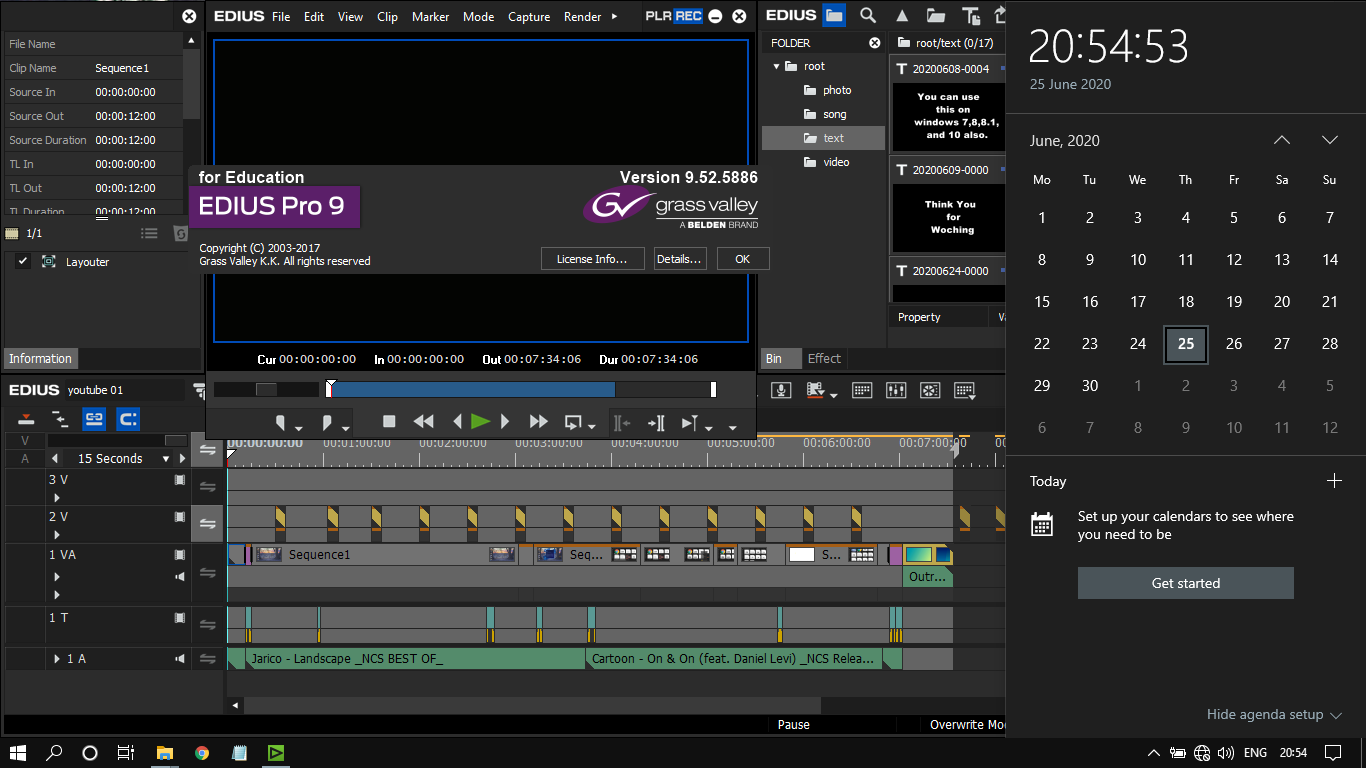The height and width of the screenshot is (768, 1366).
Task: Click the bin Search magnifier icon
Action: click(868, 16)
